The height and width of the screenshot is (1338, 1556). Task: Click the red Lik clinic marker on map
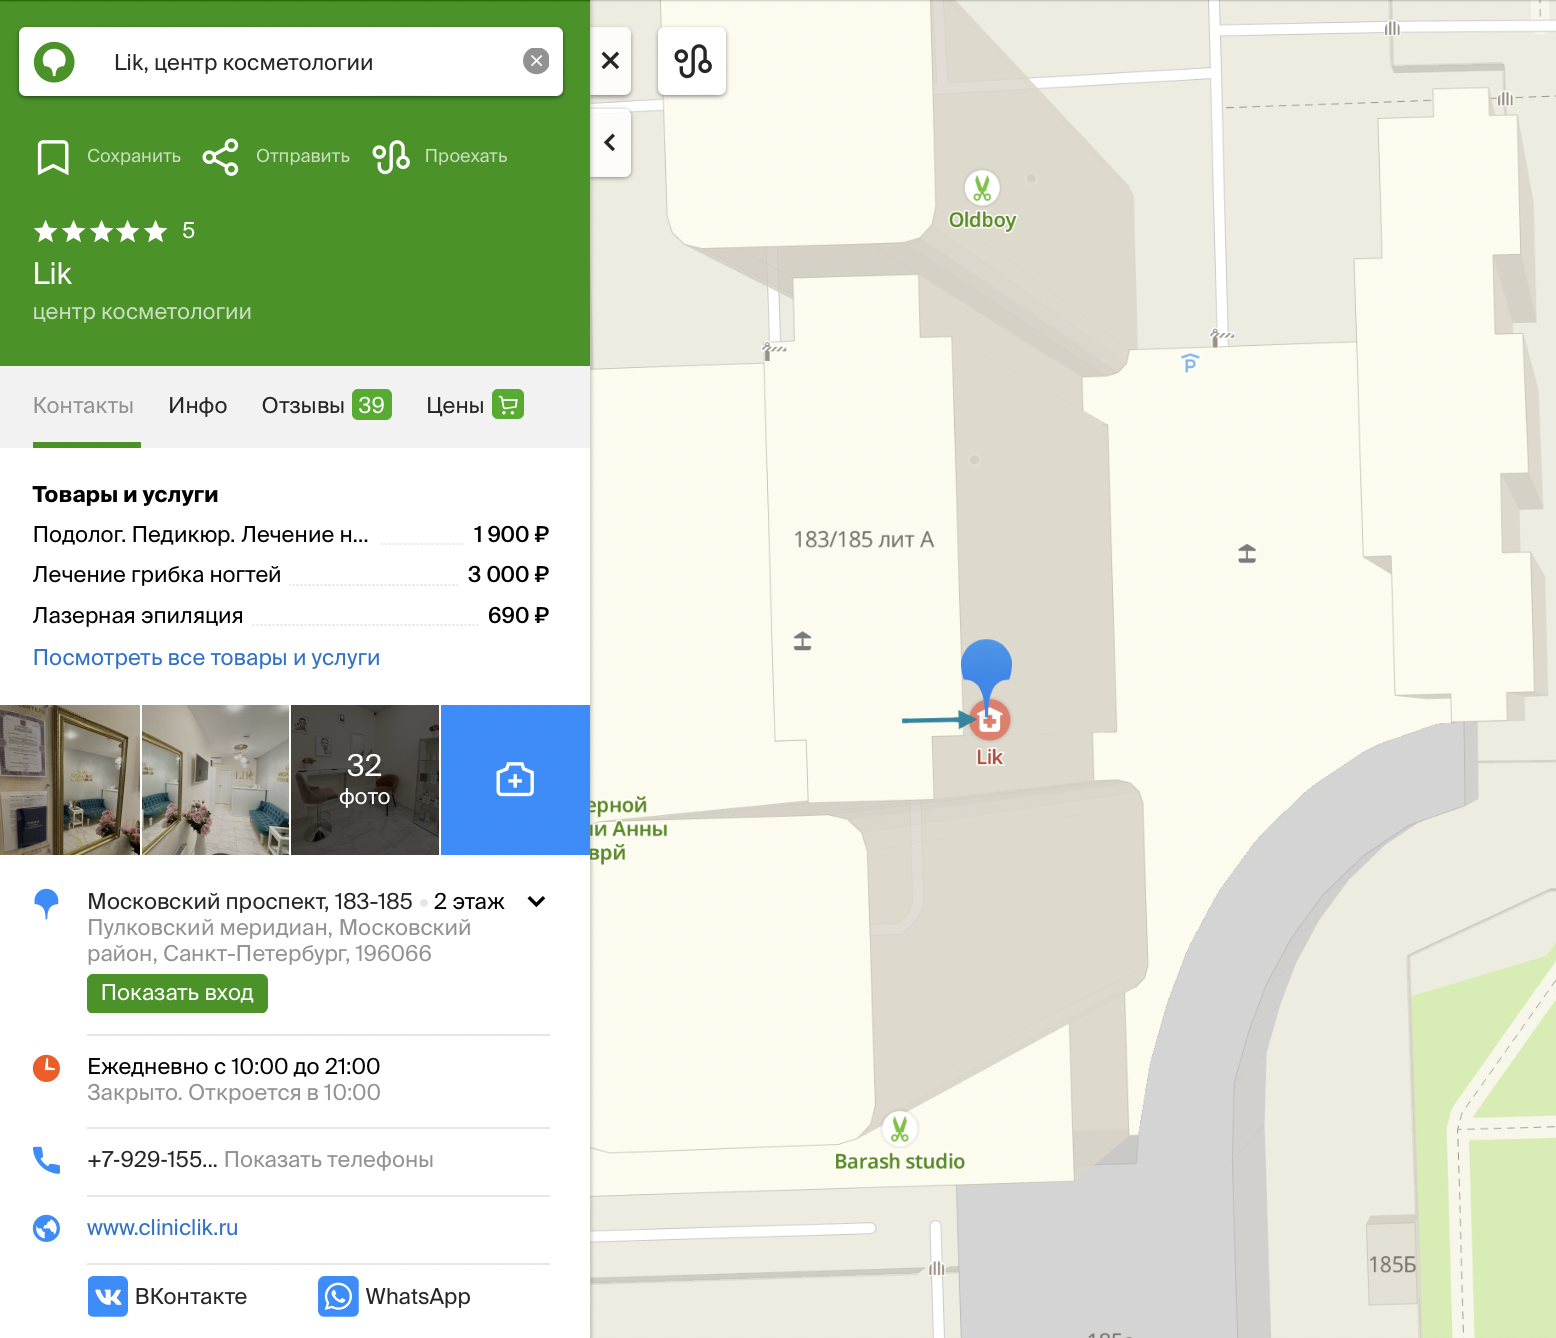tap(989, 720)
